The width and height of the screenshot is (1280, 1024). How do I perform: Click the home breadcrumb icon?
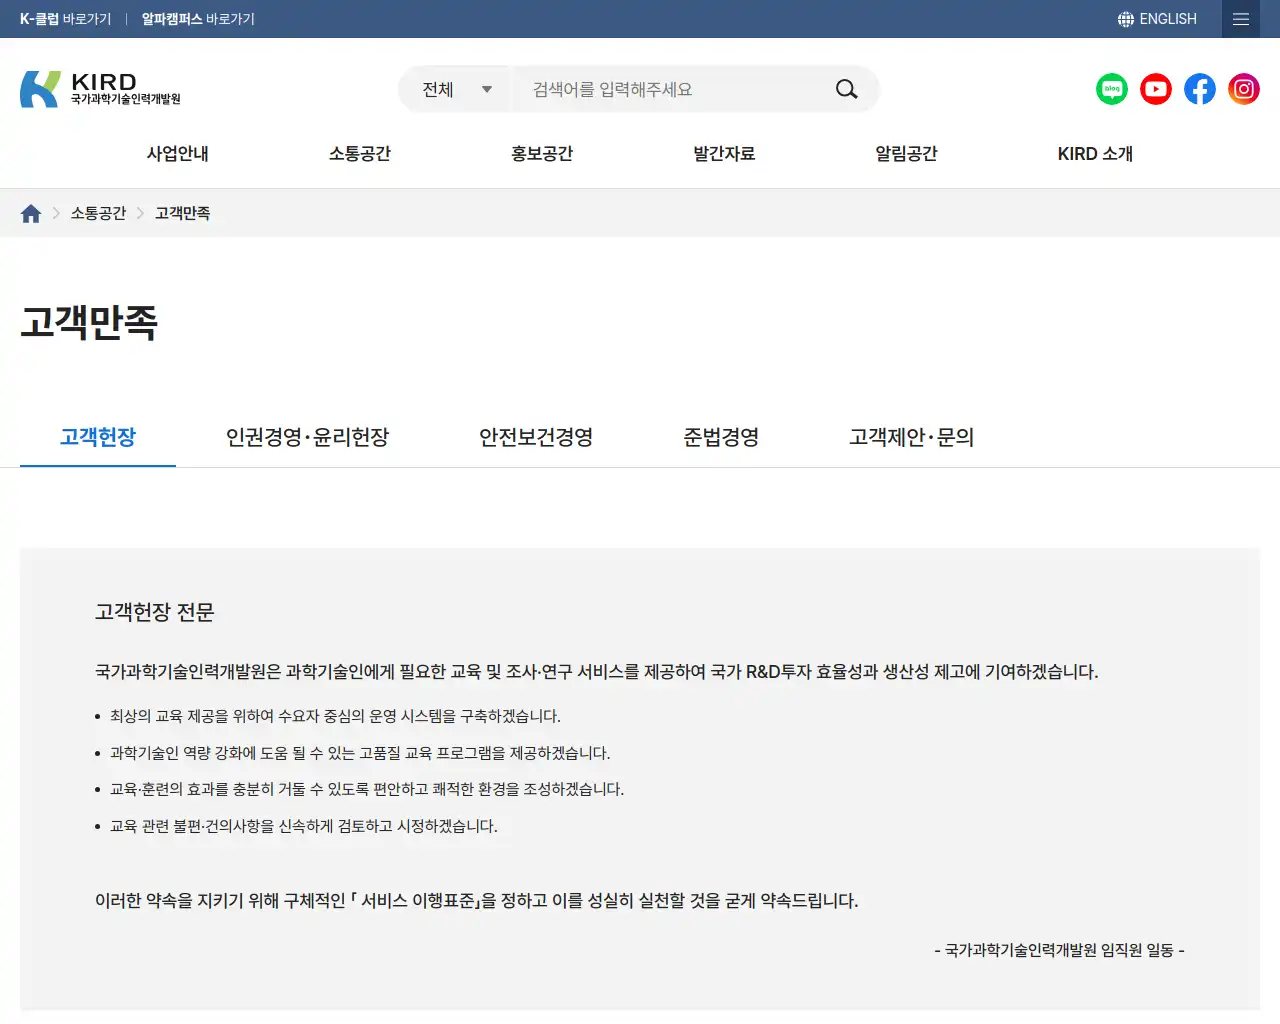click(x=31, y=213)
